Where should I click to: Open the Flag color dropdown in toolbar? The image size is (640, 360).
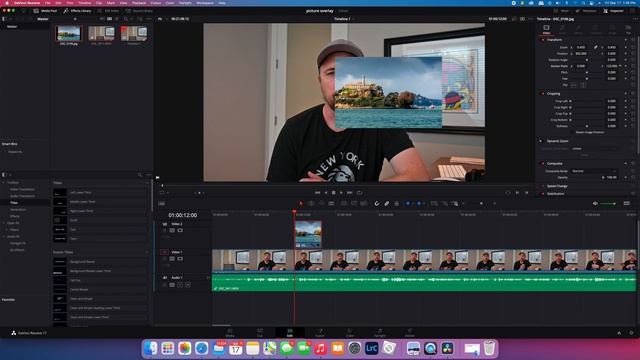coord(412,203)
